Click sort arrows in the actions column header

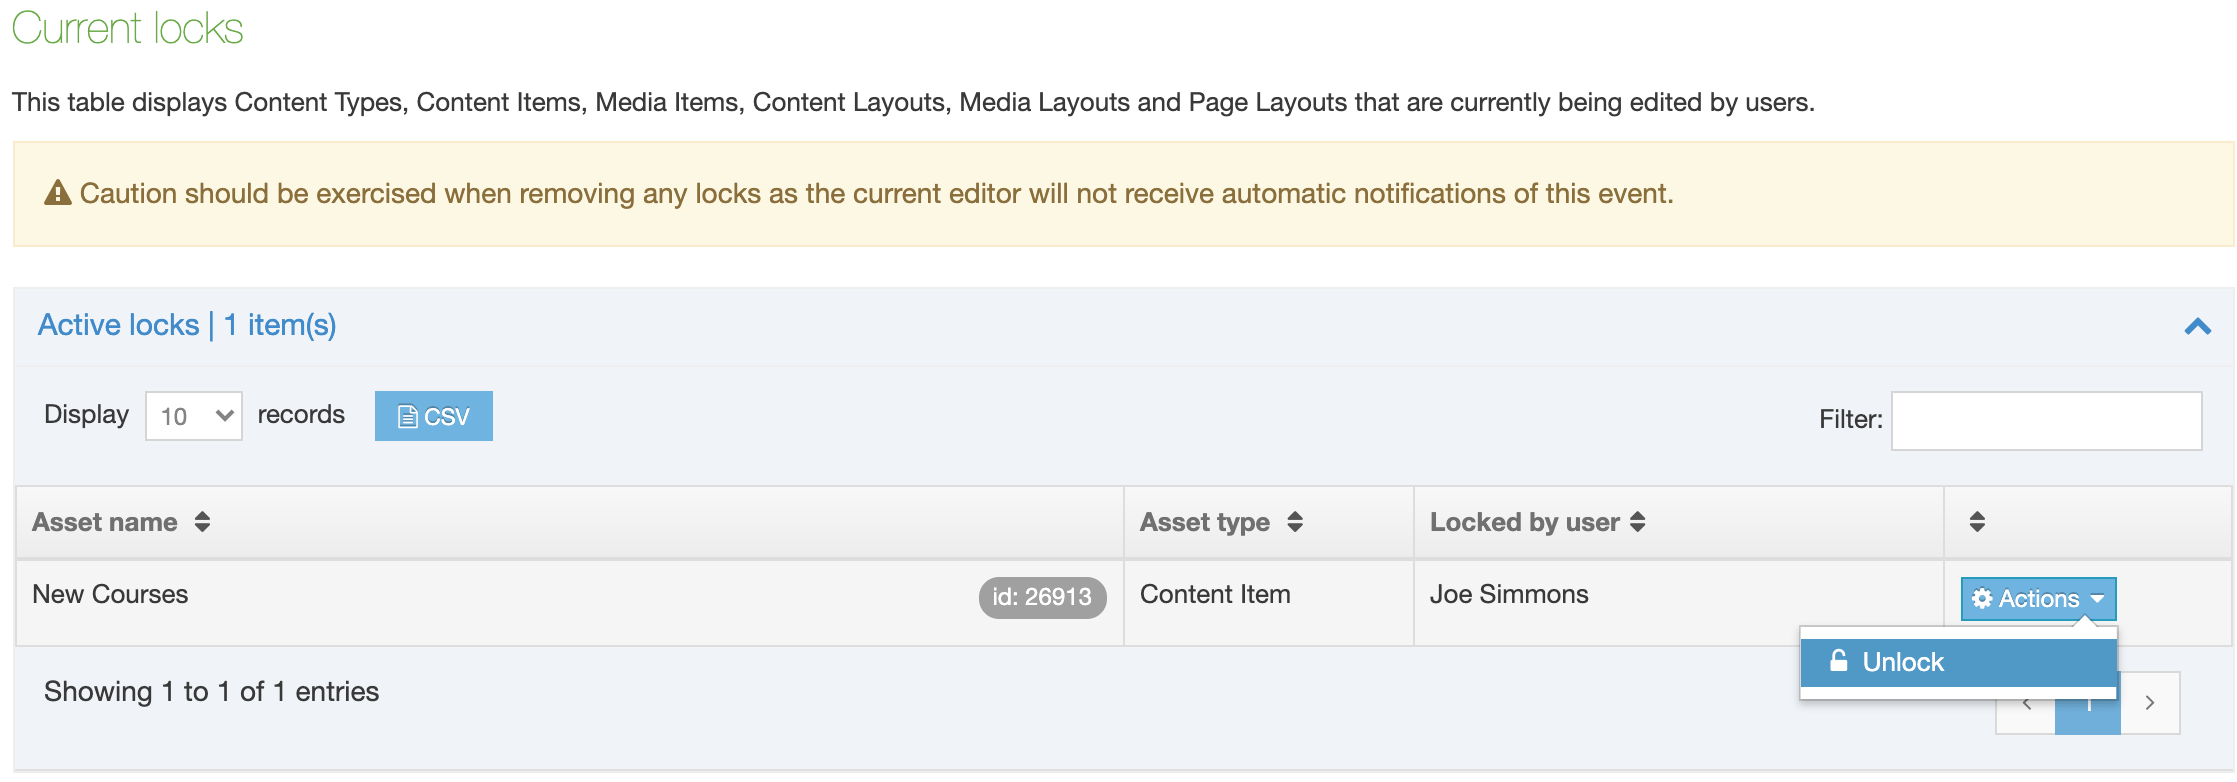[1976, 522]
